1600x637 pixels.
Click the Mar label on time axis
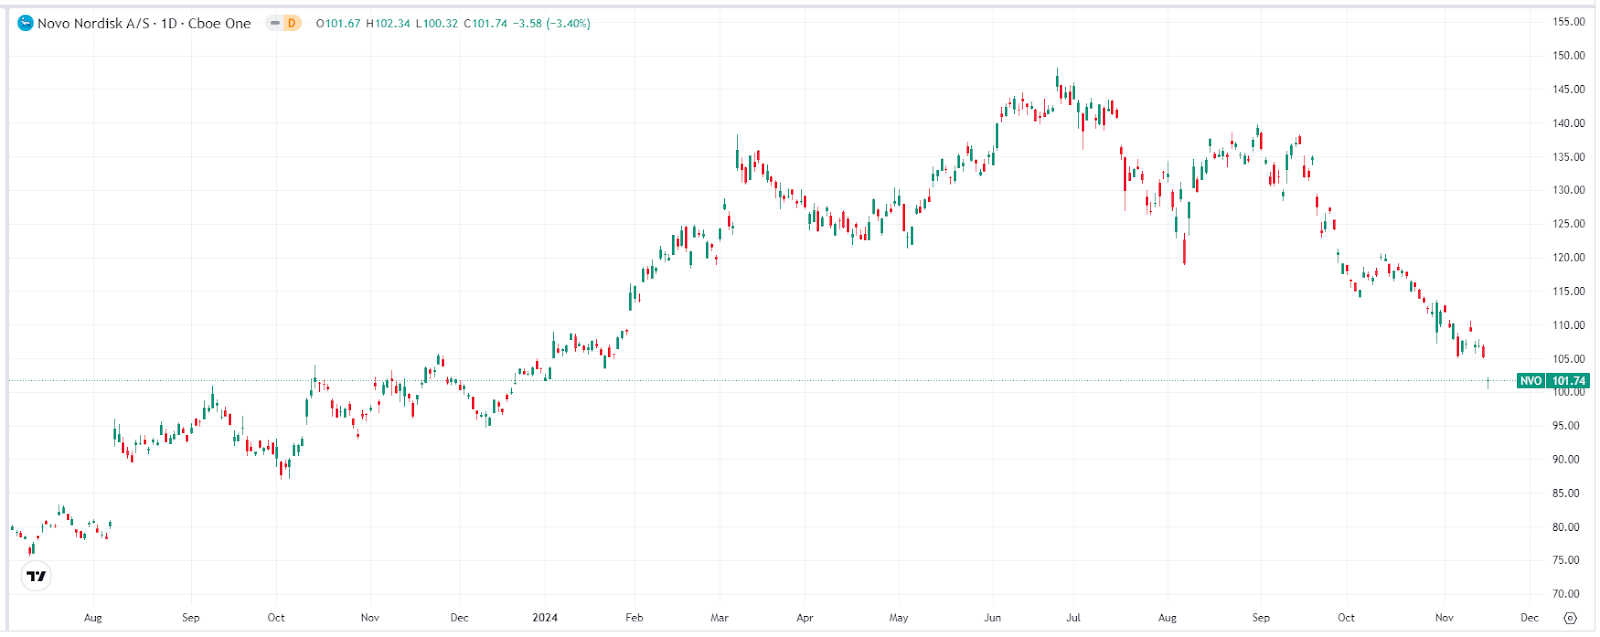(x=719, y=618)
